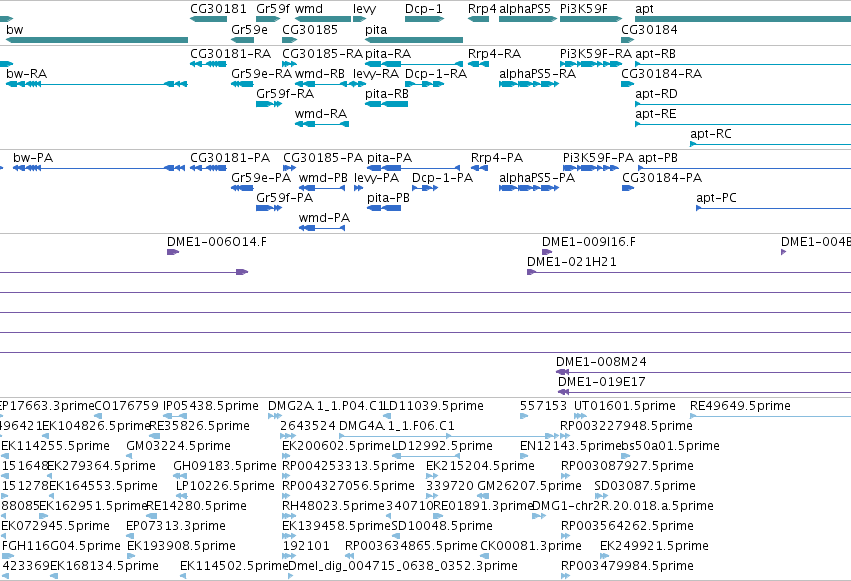The image size is (851, 581).
Task: Click the DME1-021H21 clone label
Action: coord(571,261)
